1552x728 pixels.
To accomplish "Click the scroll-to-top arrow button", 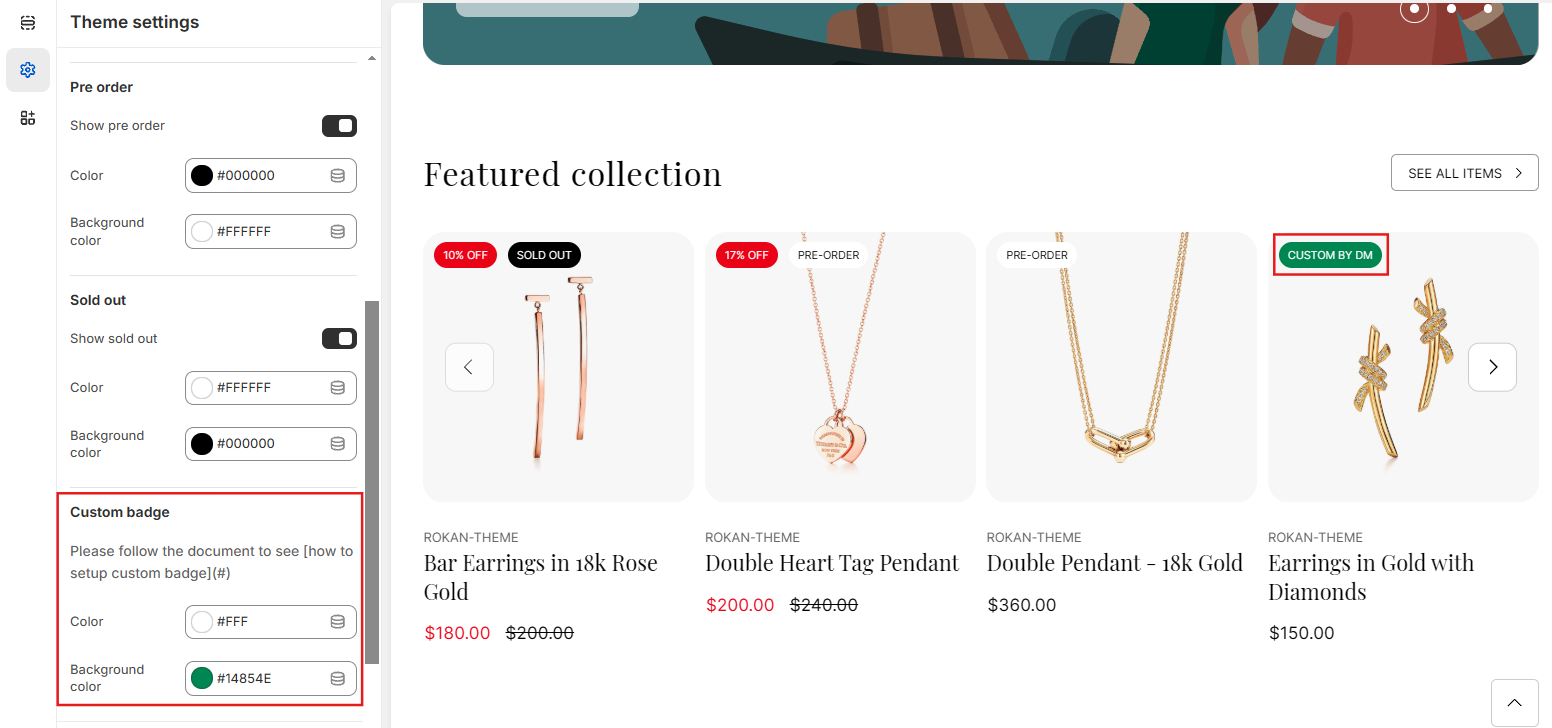I will [x=1515, y=702].
